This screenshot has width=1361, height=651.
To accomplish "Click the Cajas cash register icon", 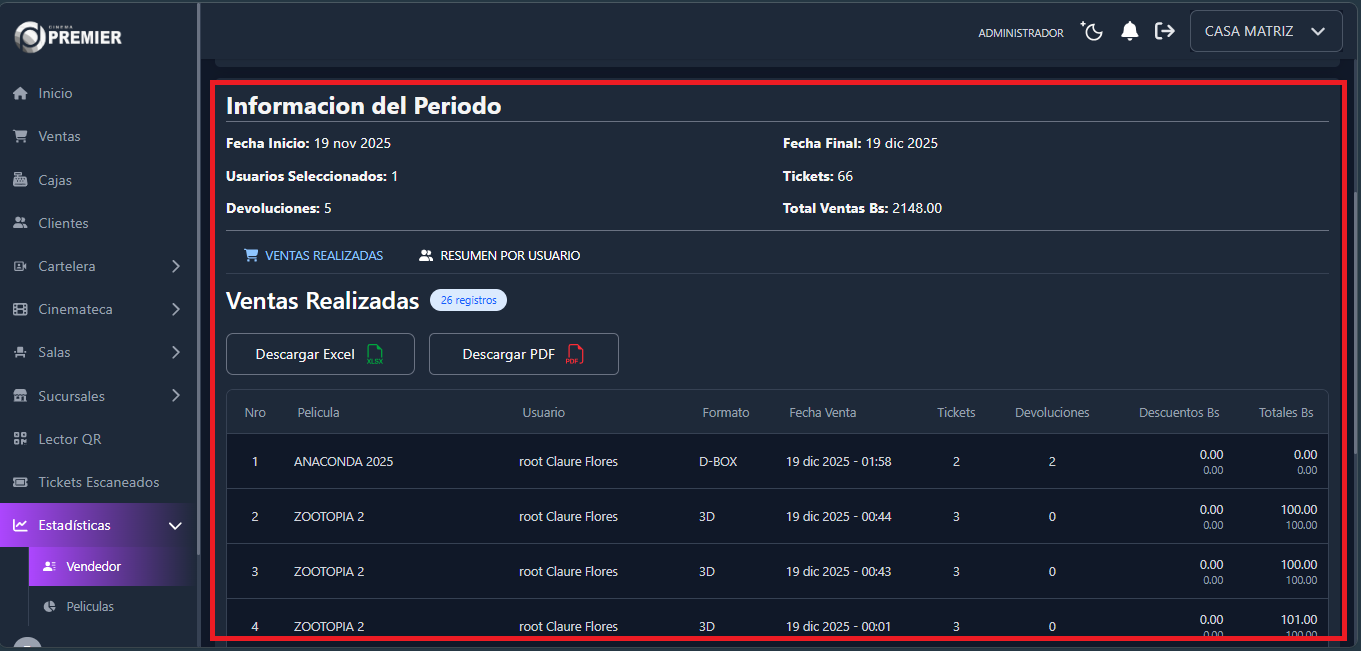I will tap(20, 180).
